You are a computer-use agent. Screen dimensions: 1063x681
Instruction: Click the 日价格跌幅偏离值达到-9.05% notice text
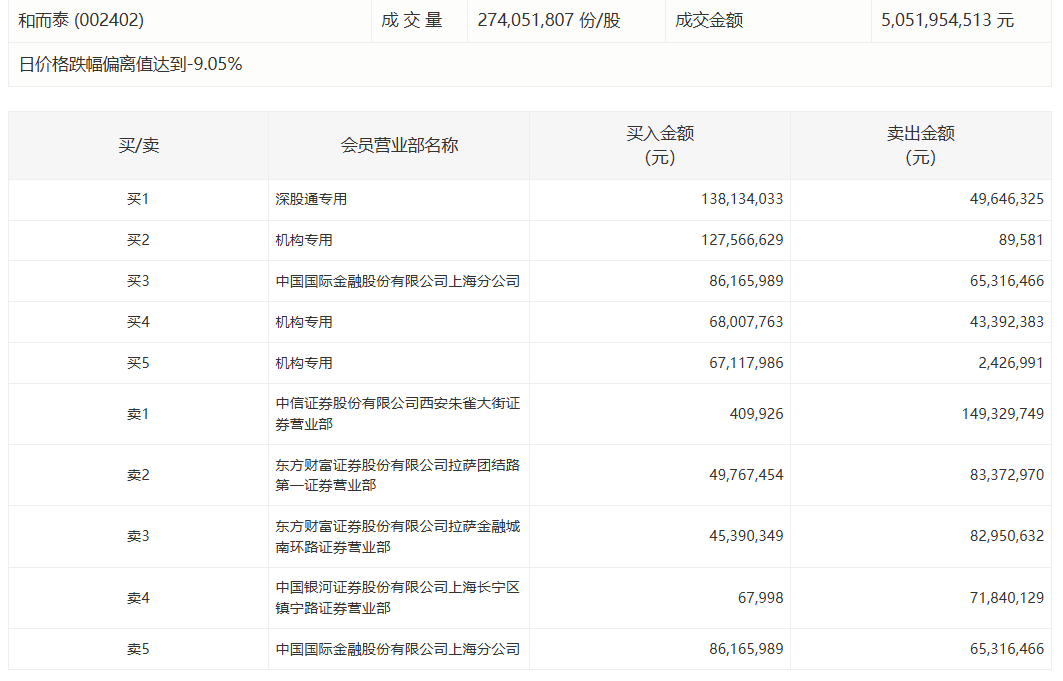[x=130, y=65]
